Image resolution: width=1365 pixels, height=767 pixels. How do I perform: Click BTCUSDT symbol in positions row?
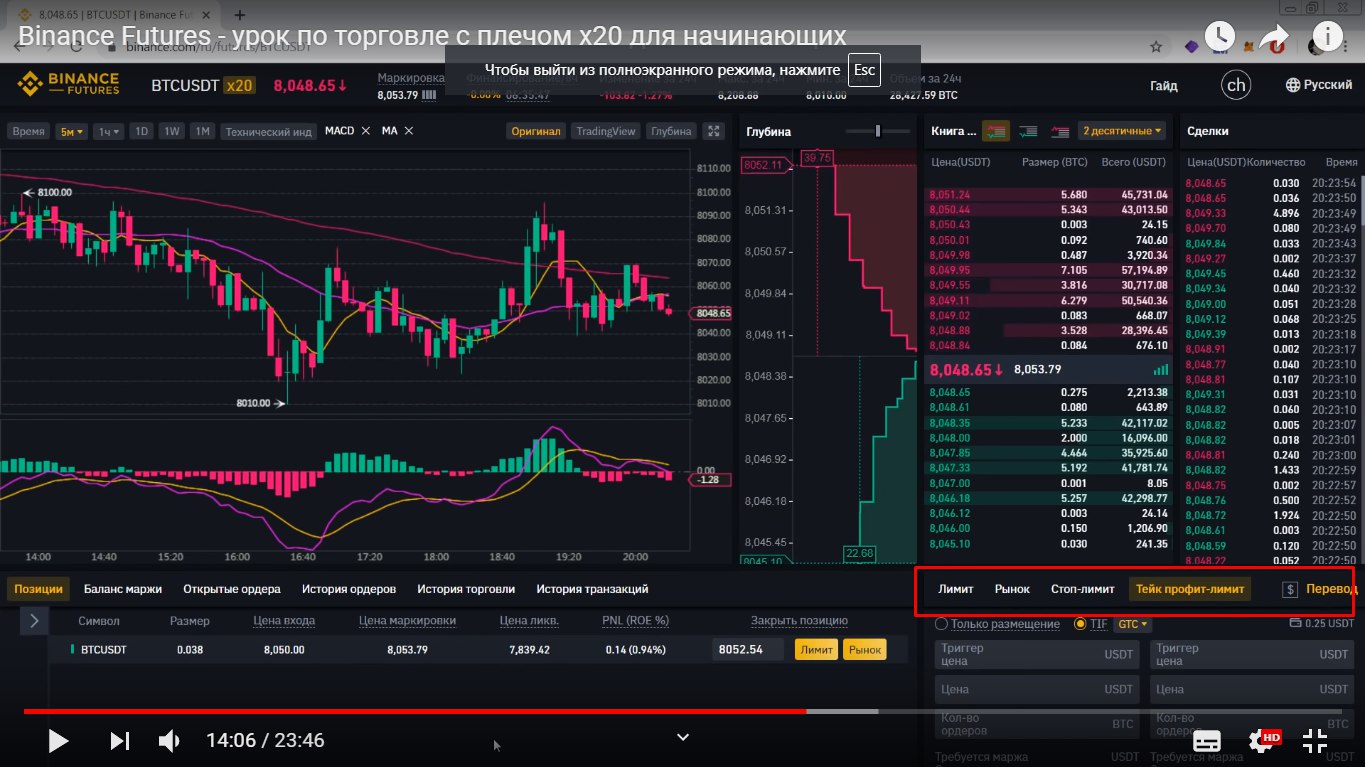click(x=104, y=649)
